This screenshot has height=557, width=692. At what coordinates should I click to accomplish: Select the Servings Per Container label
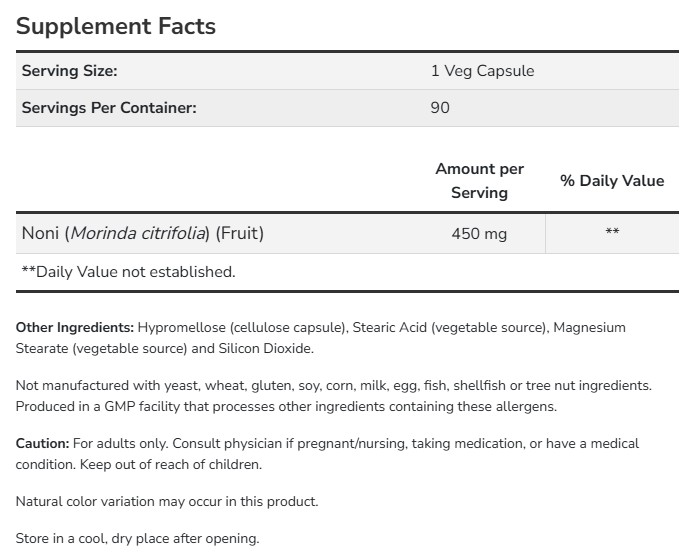[x=109, y=108]
